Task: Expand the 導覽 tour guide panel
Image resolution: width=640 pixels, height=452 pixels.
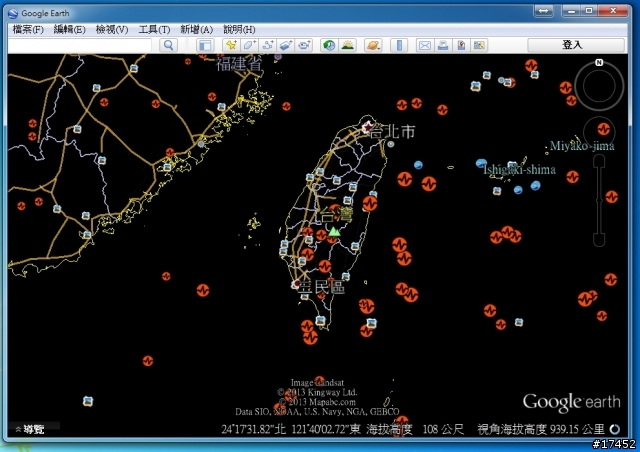Action: pos(29,429)
